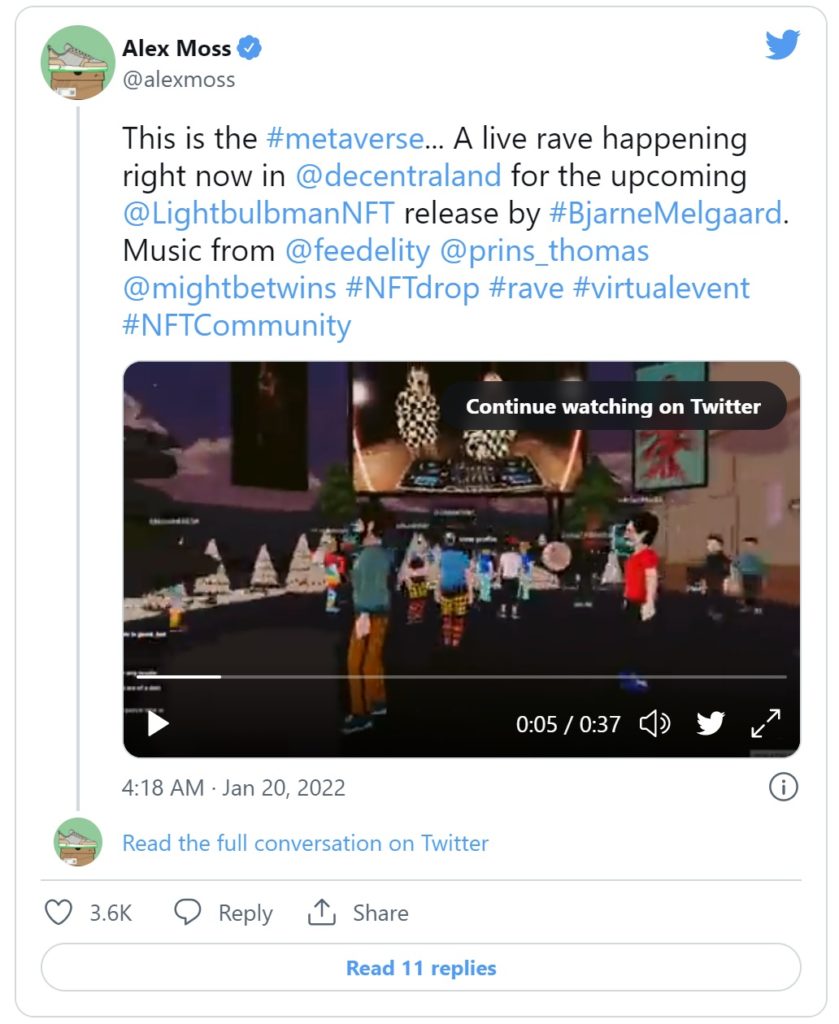Click the Share upload icon
Image resolution: width=839 pixels, height=1024 pixels.
click(x=321, y=912)
